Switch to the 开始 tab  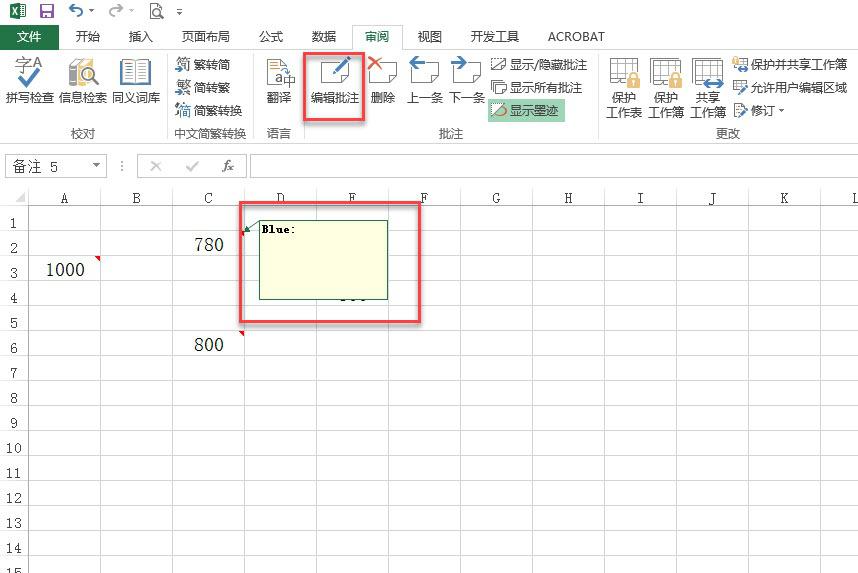coord(88,37)
